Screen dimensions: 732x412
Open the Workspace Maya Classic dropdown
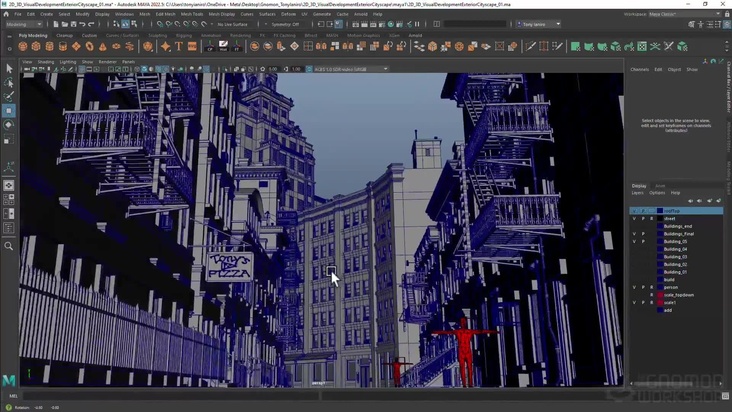684,14
